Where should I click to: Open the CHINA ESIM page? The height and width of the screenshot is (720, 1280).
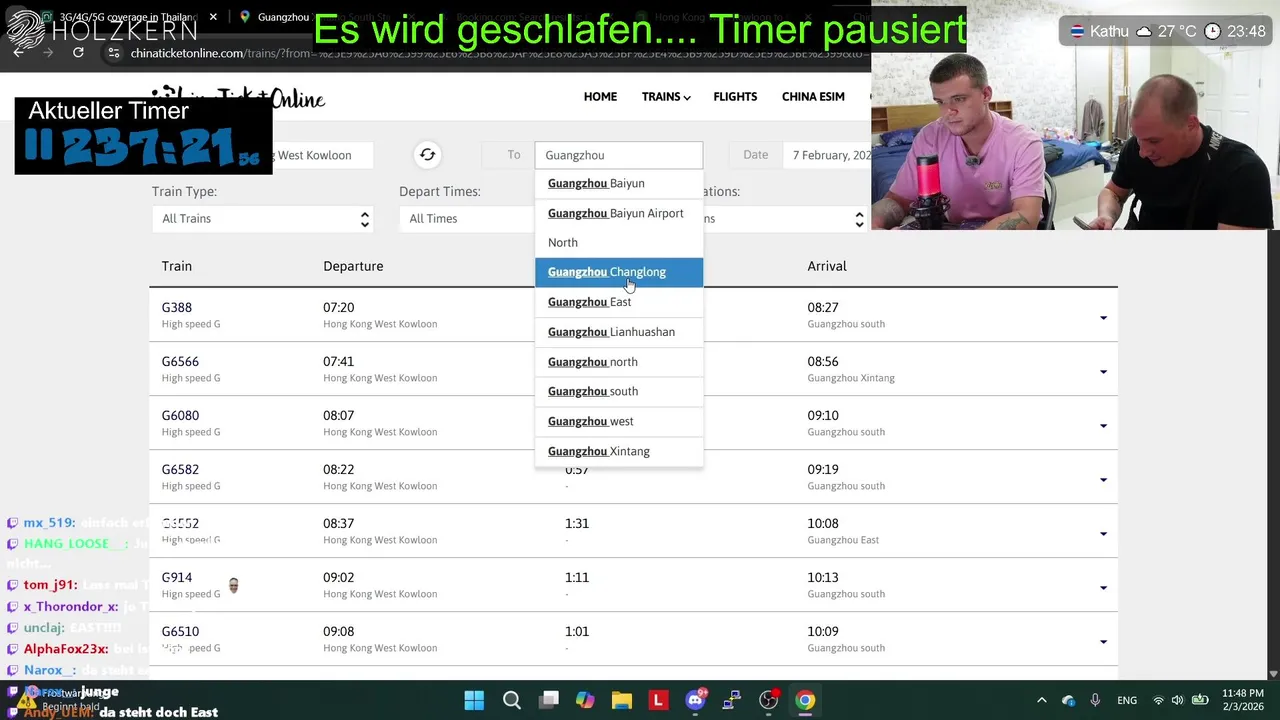(x=813, y=97)
